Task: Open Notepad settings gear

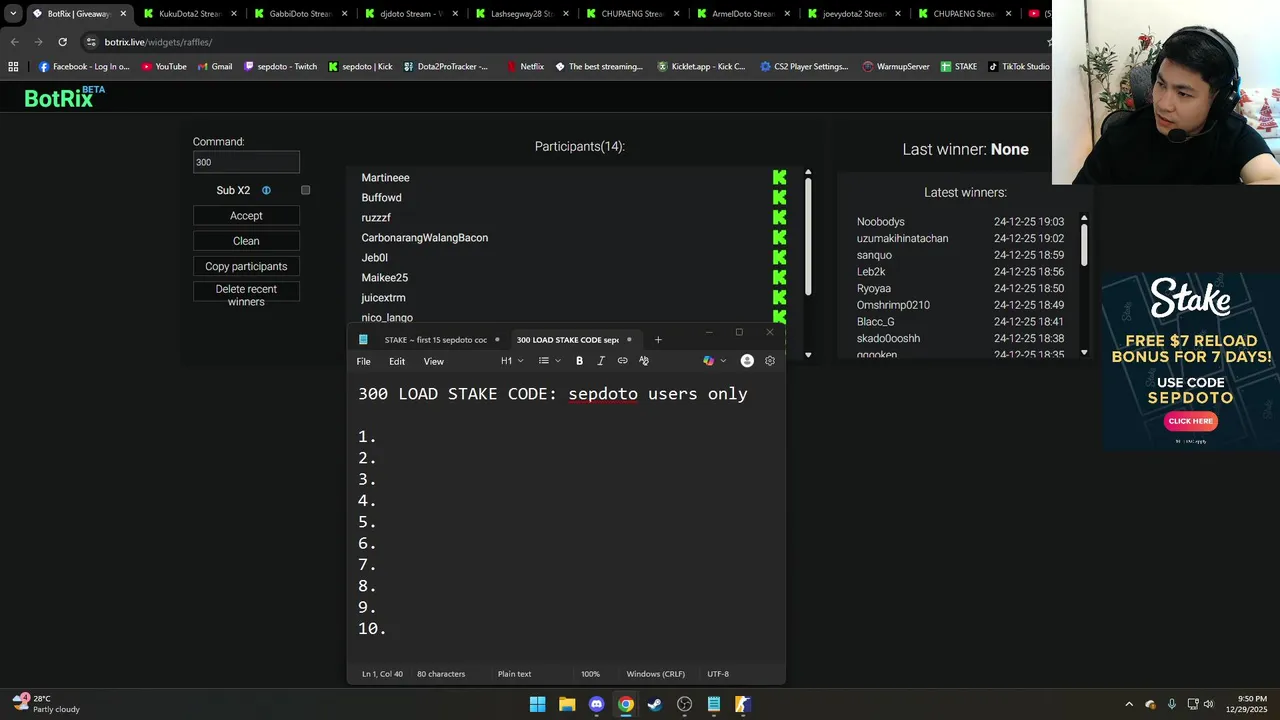Action: click(770, 361)
